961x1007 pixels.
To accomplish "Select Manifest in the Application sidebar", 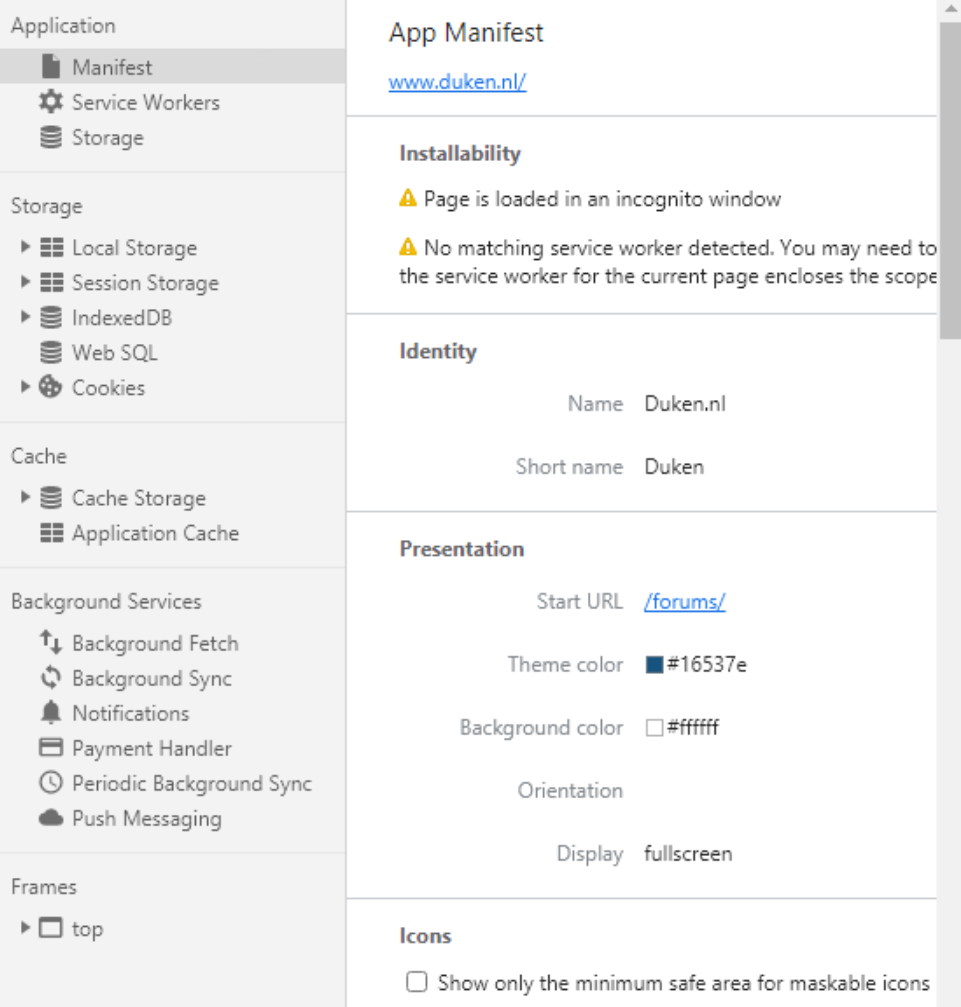I will click(x=173, y=66).
